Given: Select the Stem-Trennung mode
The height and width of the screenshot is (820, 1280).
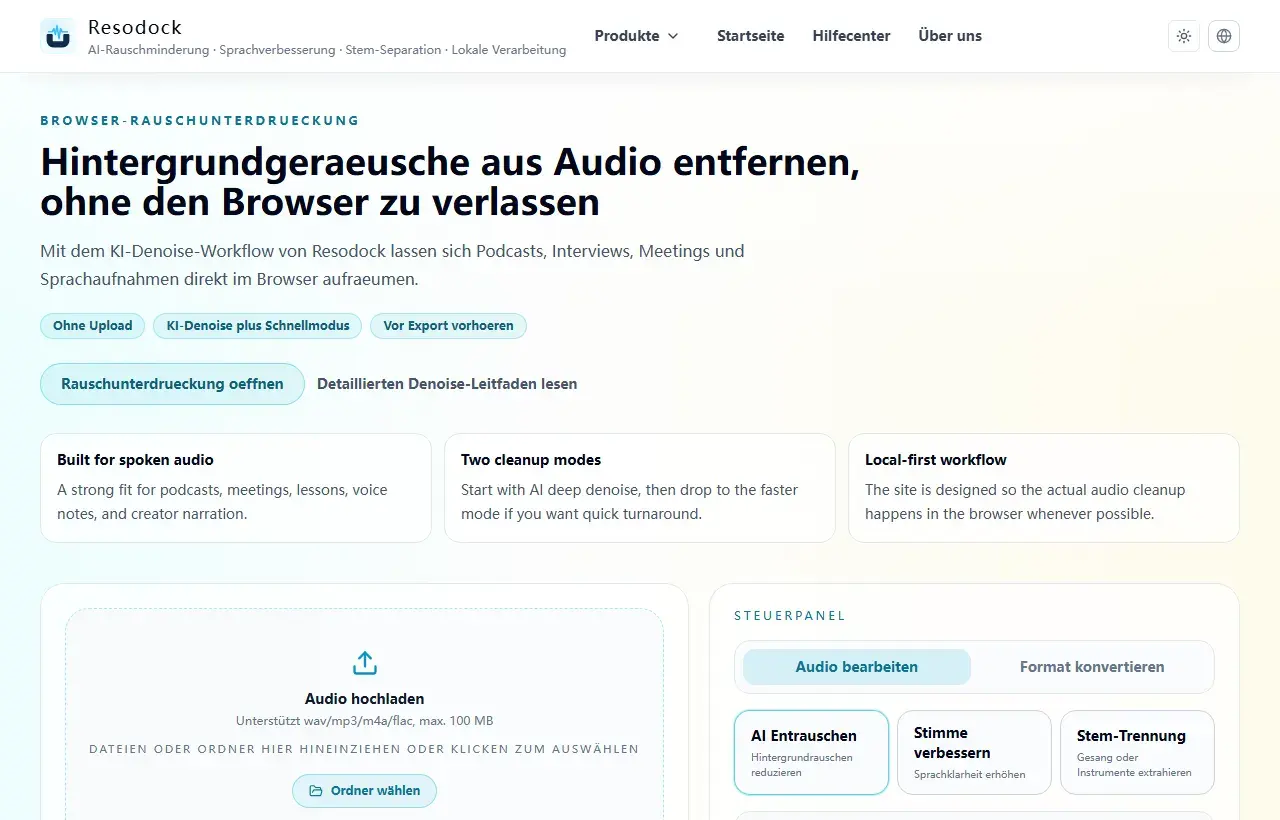Looking at the screenshot, I should pos(1137,752).
